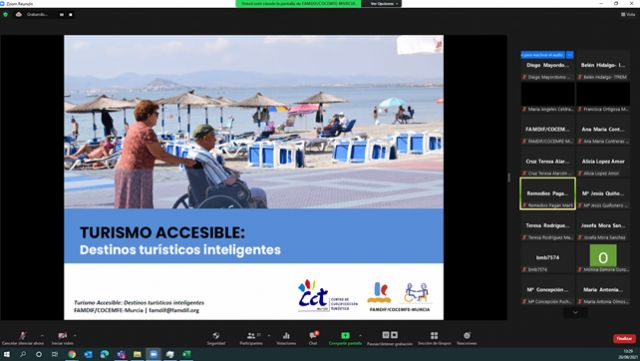Unmute microphone in Zoom toolbar
This screenshot has height=361, width=640.
pos(23,338)
